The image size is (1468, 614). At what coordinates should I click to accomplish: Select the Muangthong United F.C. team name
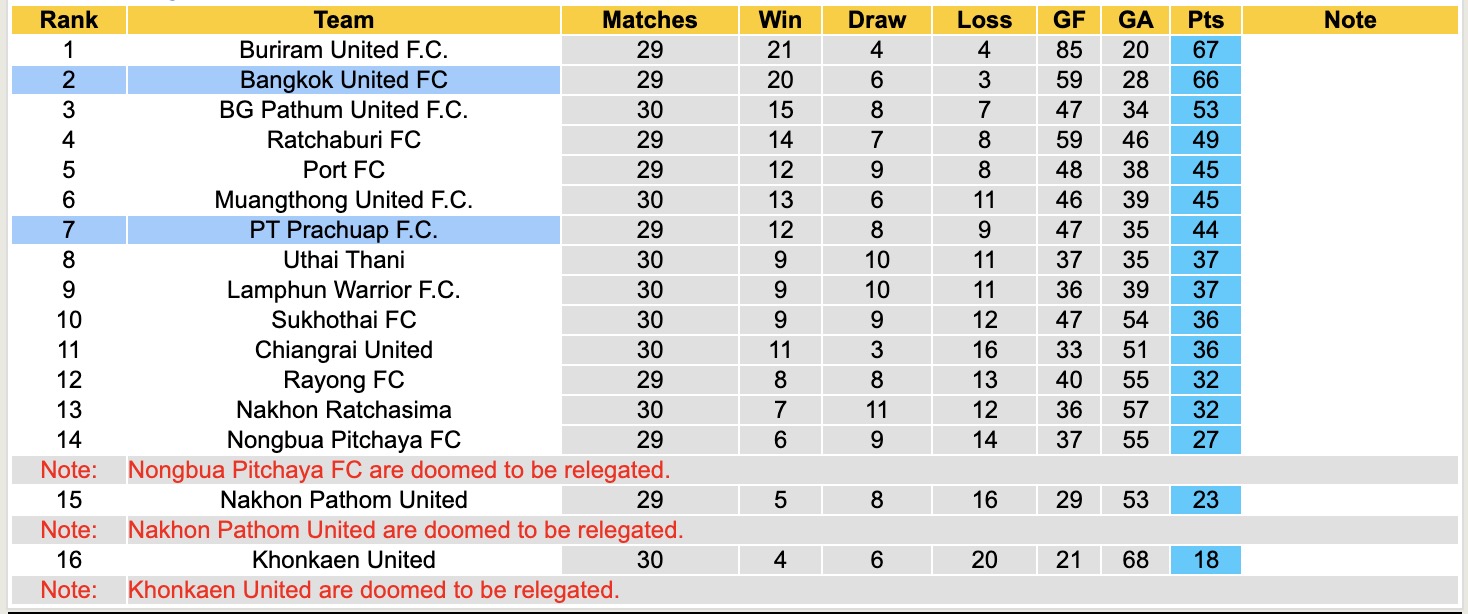[x=343, y=200]
